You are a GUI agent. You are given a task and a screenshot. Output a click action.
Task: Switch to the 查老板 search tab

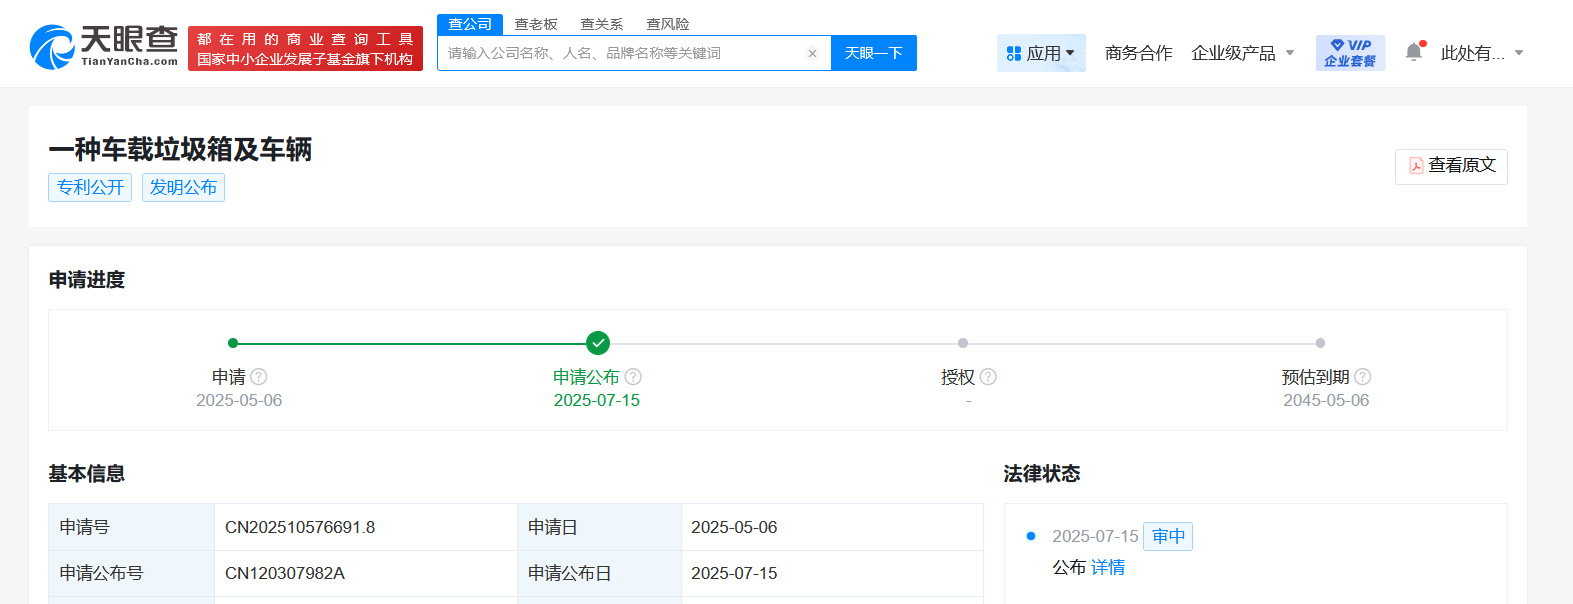click(536, 24)
